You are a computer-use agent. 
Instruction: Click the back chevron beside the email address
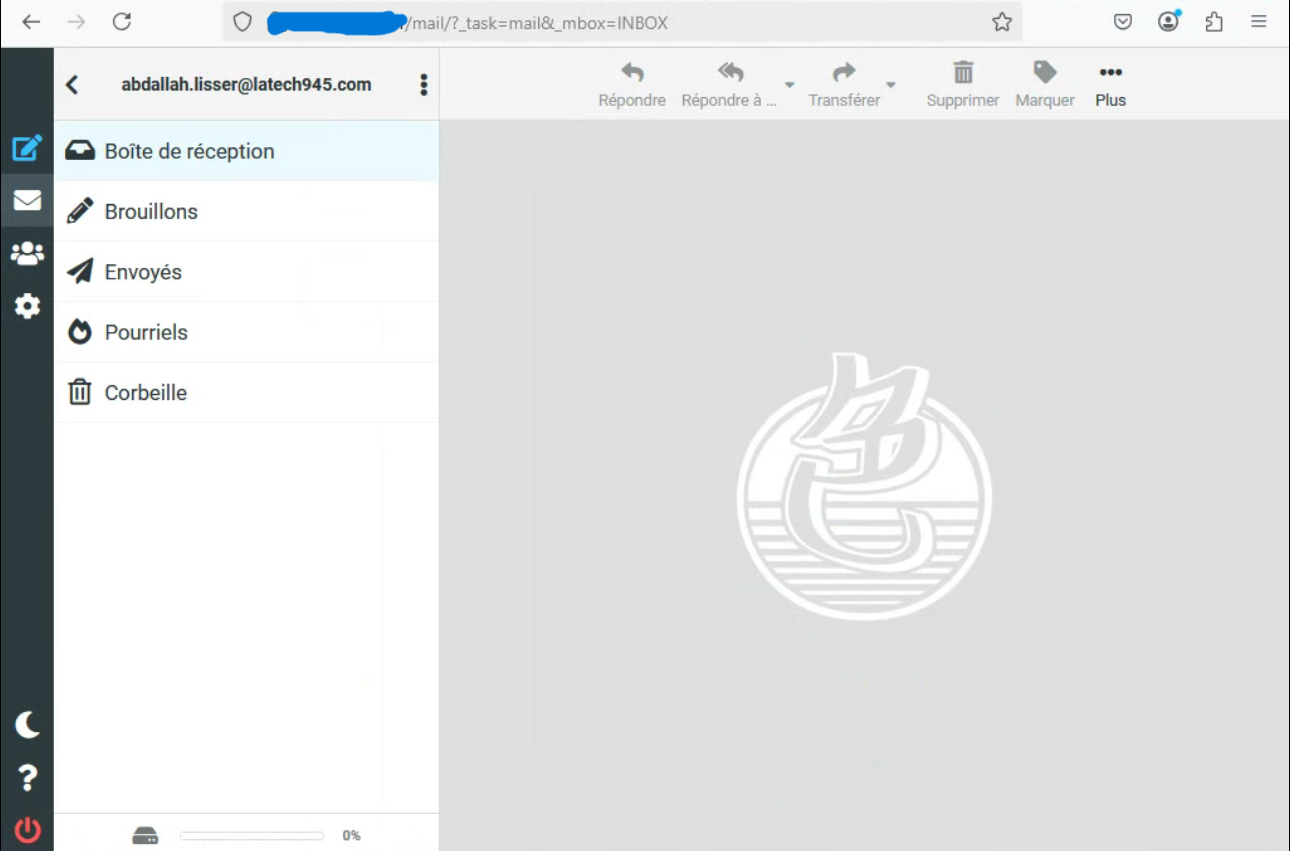point(72,85)
